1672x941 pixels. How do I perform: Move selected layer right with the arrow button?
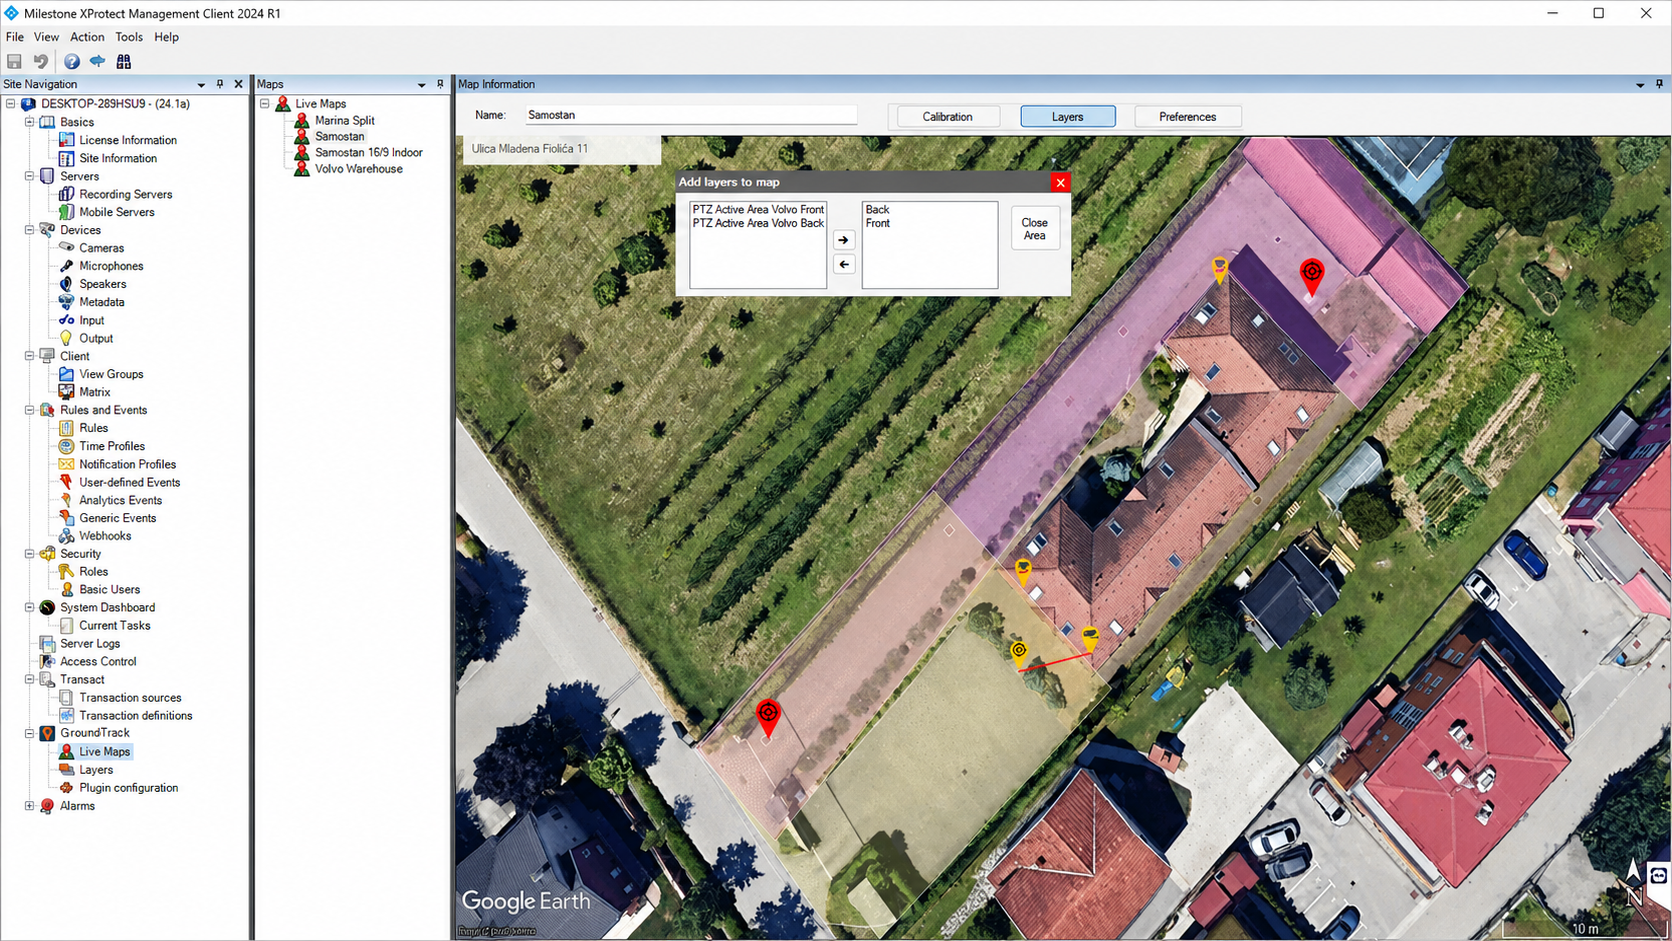844,240
